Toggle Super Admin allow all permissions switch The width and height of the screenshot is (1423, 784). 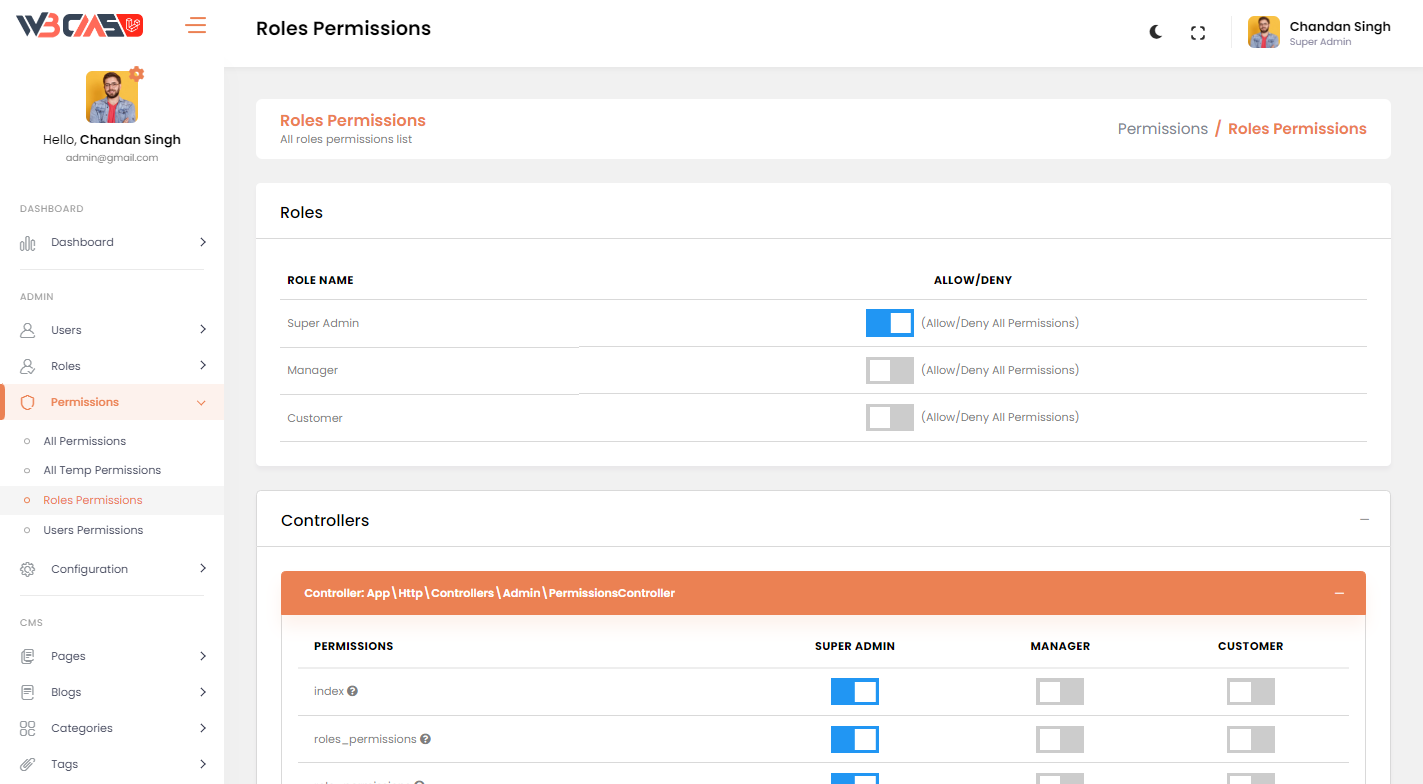point(889,323)
